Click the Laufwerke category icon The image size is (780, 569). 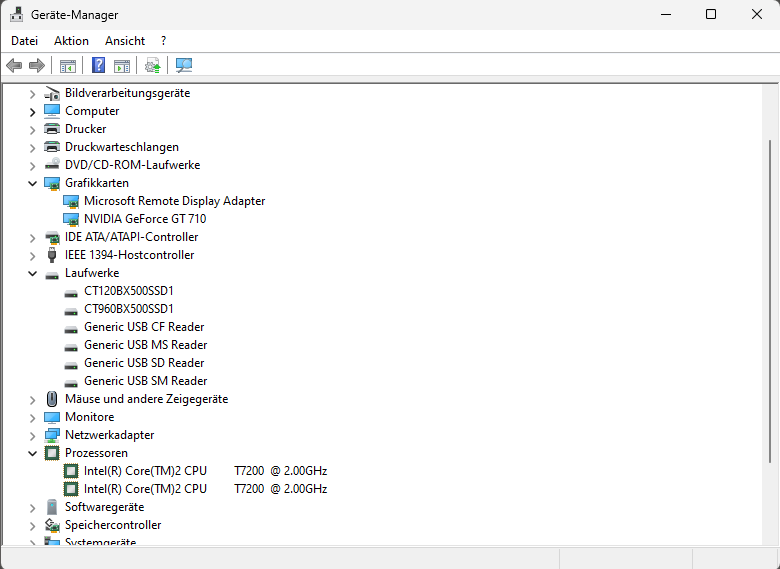(52, 274)
